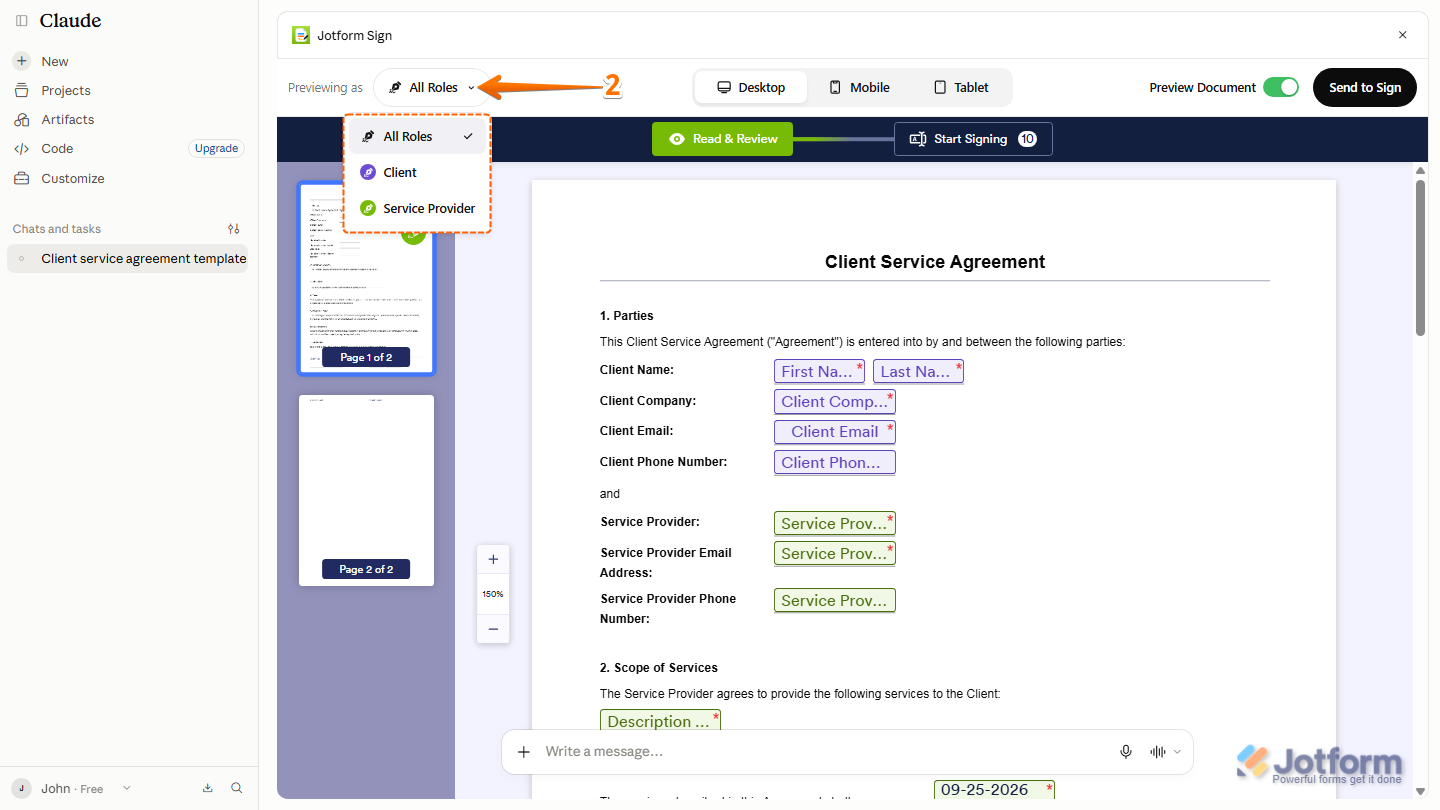Click the Upgrade link next to Code
This screenshot has height=810, width=1440.
(216, 148)
